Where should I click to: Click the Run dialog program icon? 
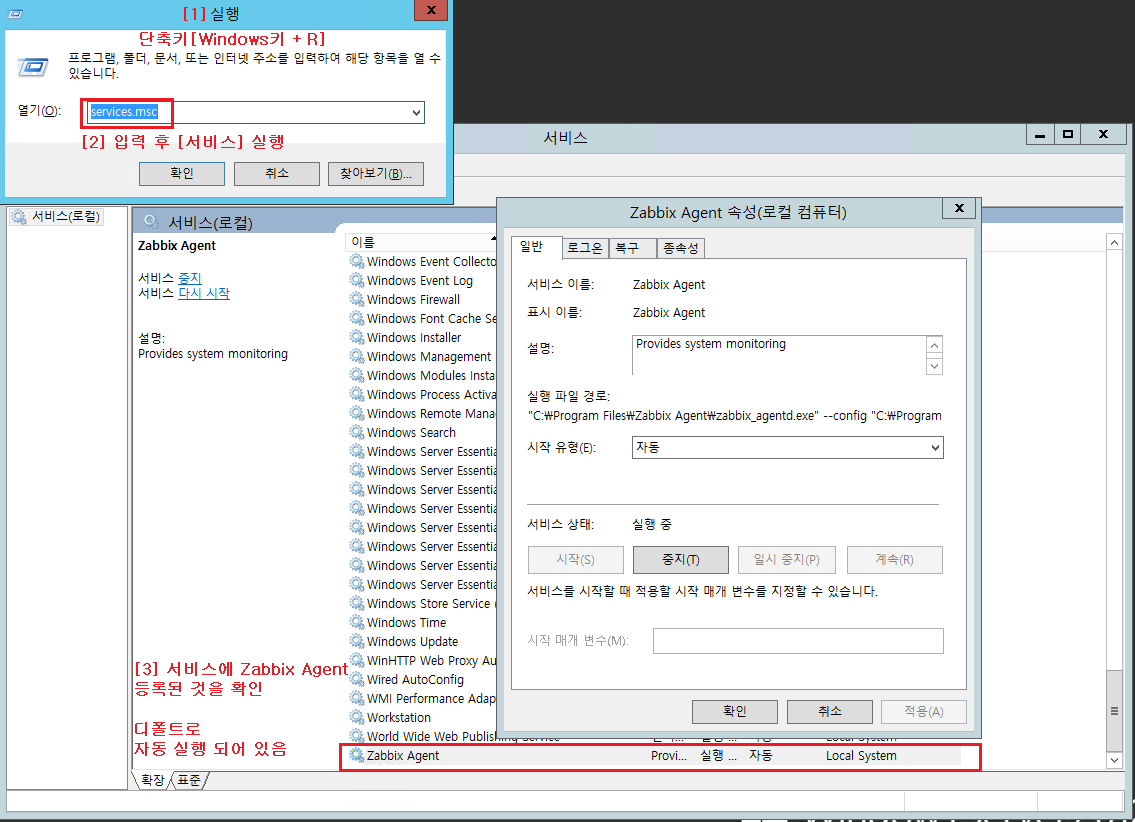[33, 67]
